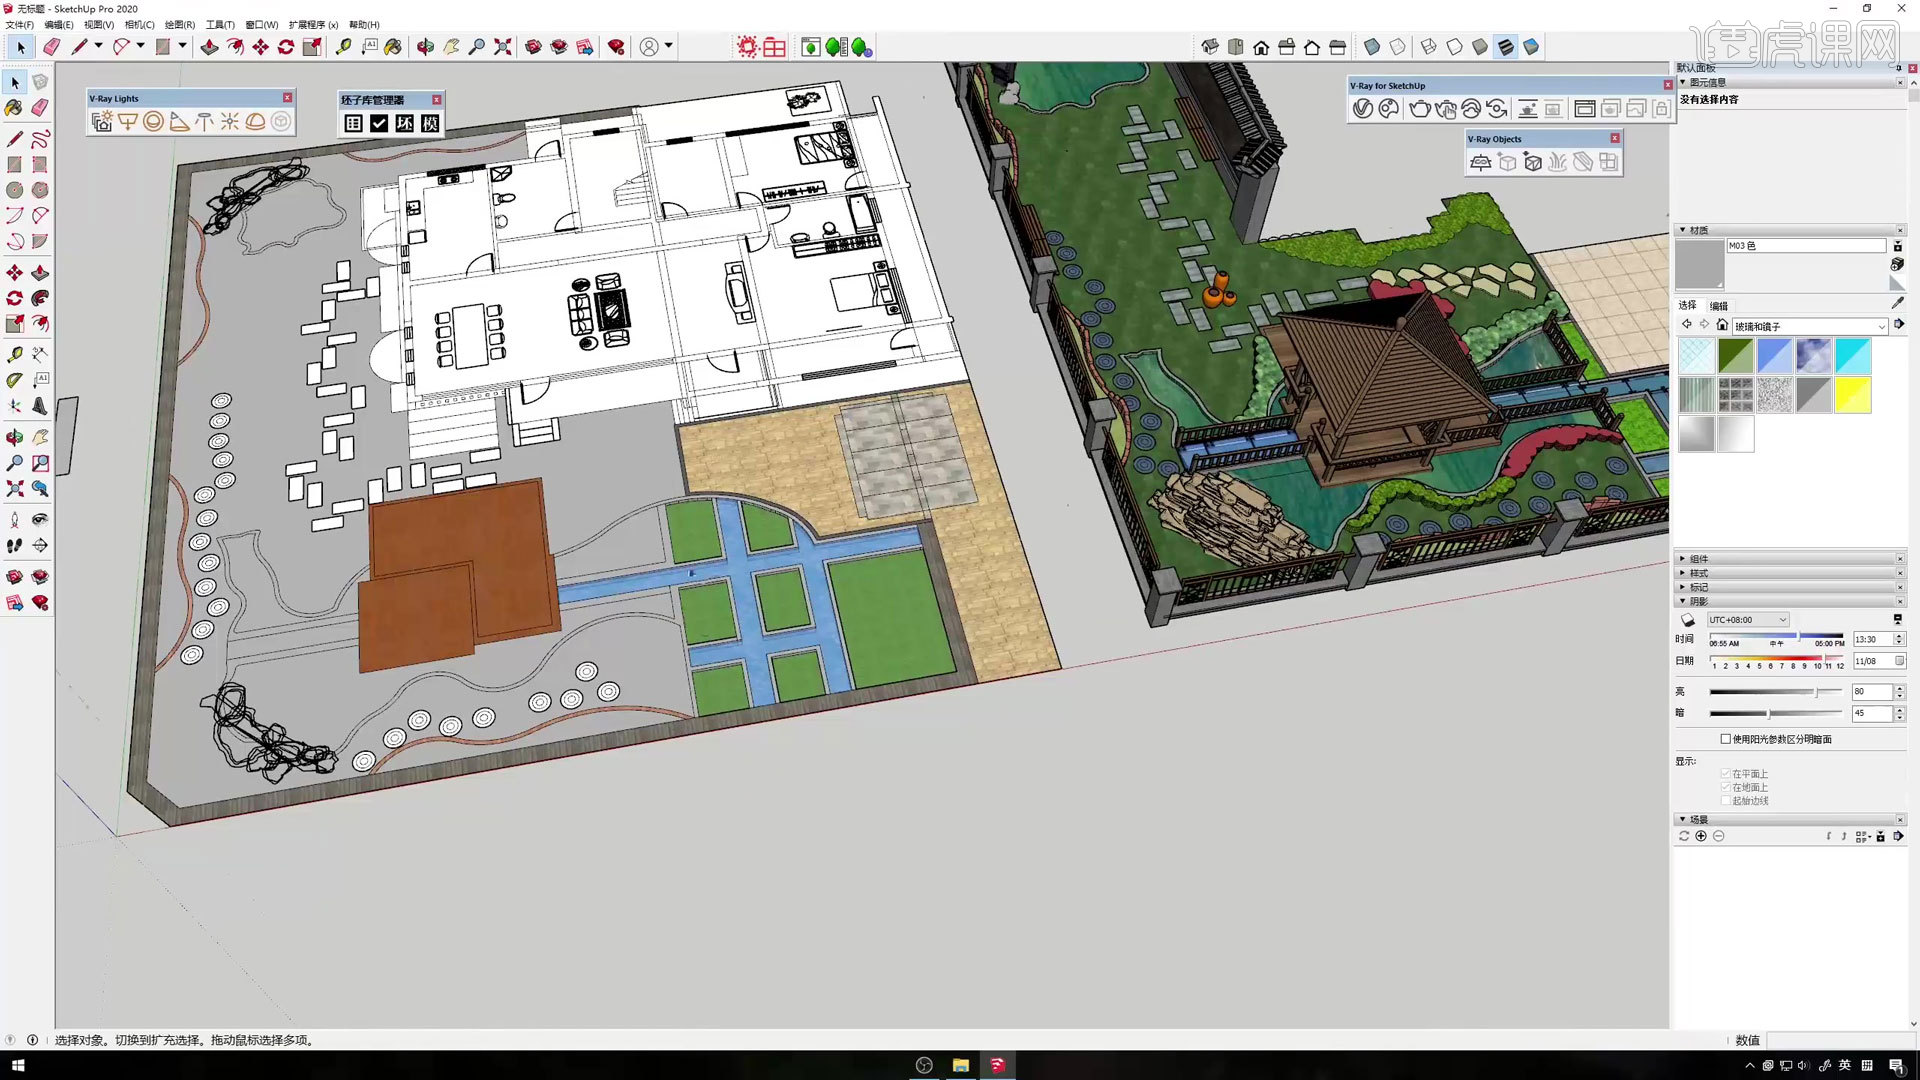Open the user account sign-in icon
This screenshot has width=1920, height=1080.
649,47
